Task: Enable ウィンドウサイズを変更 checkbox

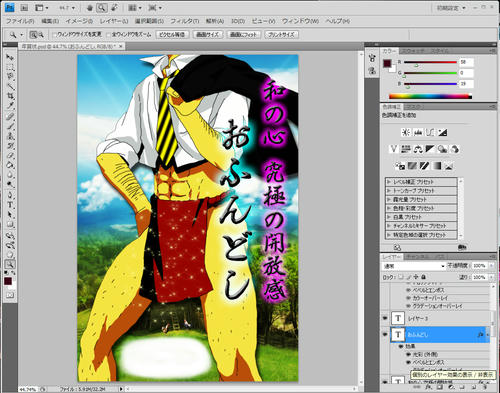Action: [x=55, y=34]
